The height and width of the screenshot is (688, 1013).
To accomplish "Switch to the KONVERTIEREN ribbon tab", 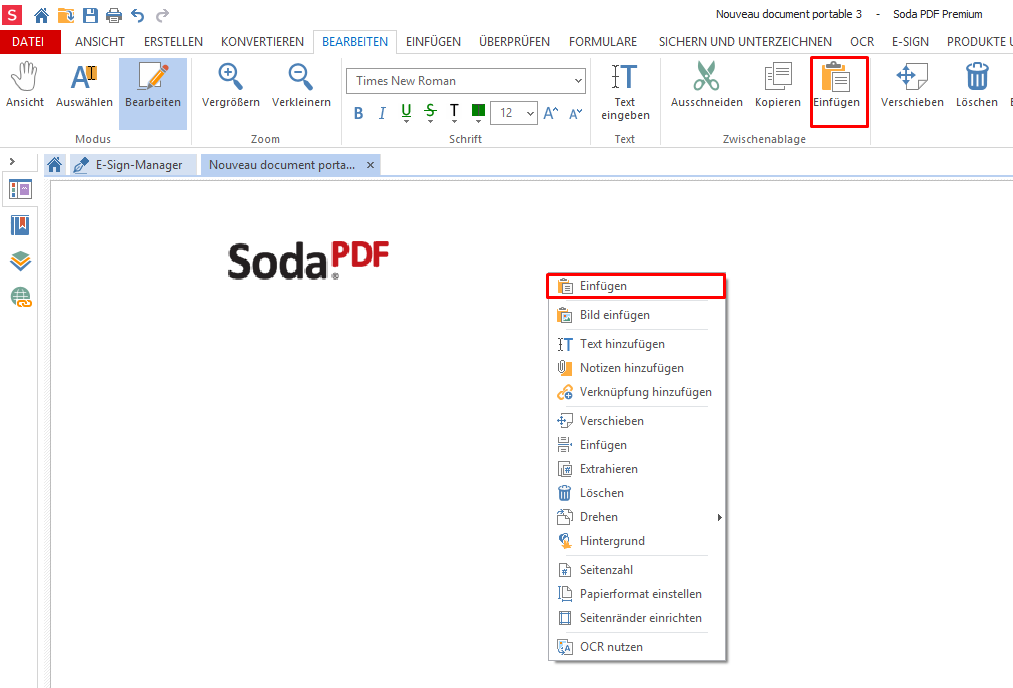I will [262, 42].
